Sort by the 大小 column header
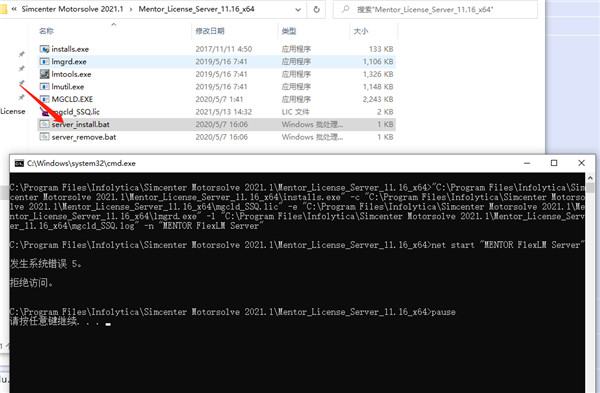 tap(360, 31)
